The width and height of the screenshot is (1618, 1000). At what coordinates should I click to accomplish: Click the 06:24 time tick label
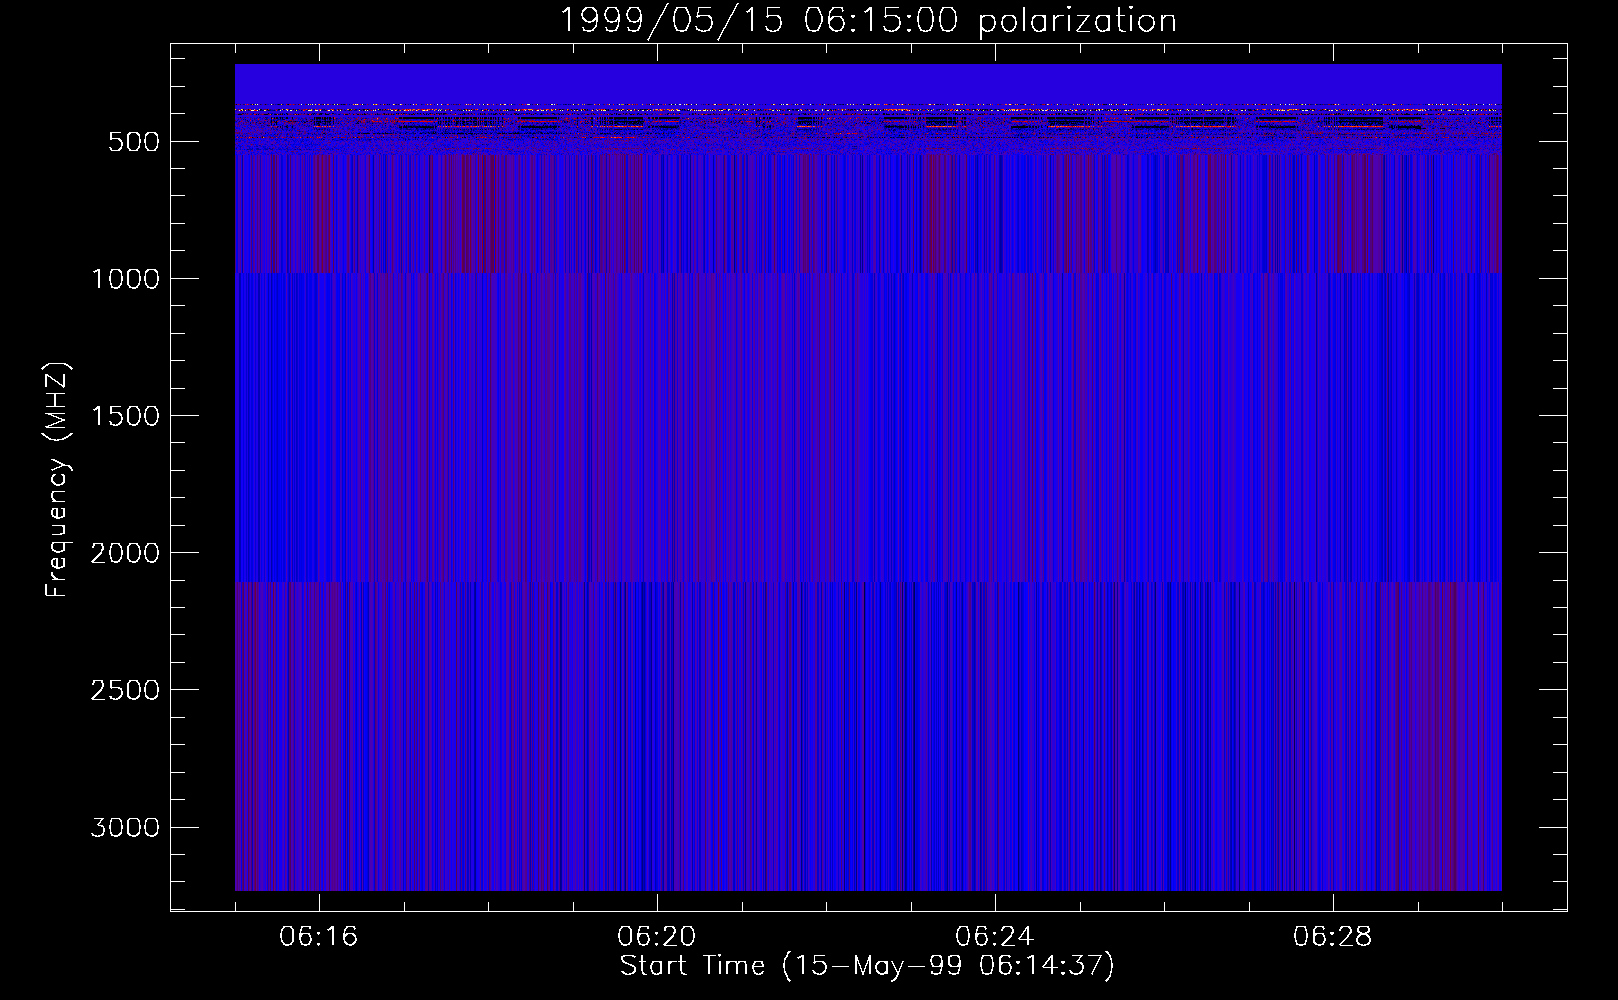click(995, 937)
